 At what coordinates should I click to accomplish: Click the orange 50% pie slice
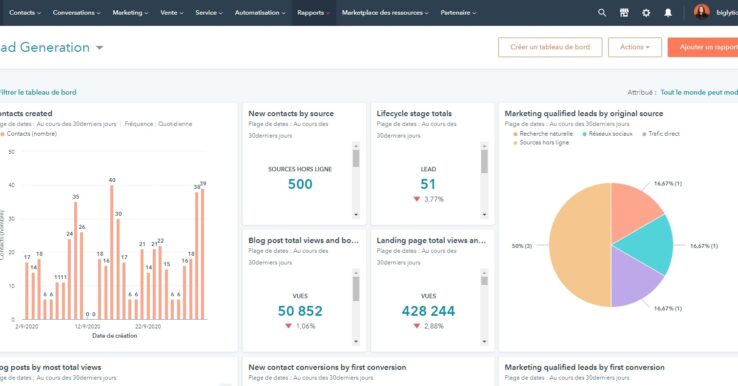click(x=579, y=245)
